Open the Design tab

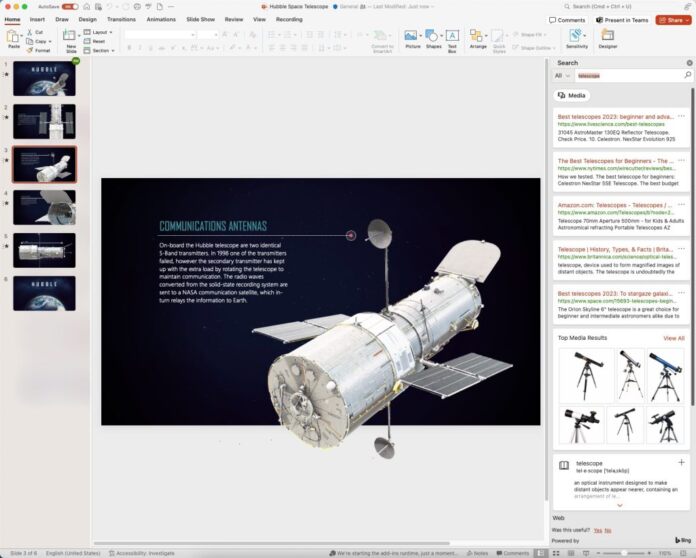point(87,20)
